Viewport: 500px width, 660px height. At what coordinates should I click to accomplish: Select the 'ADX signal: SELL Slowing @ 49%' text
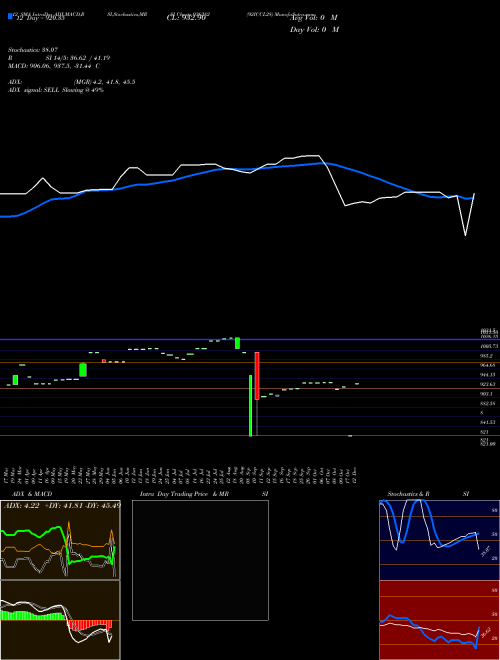pos(56,90)
